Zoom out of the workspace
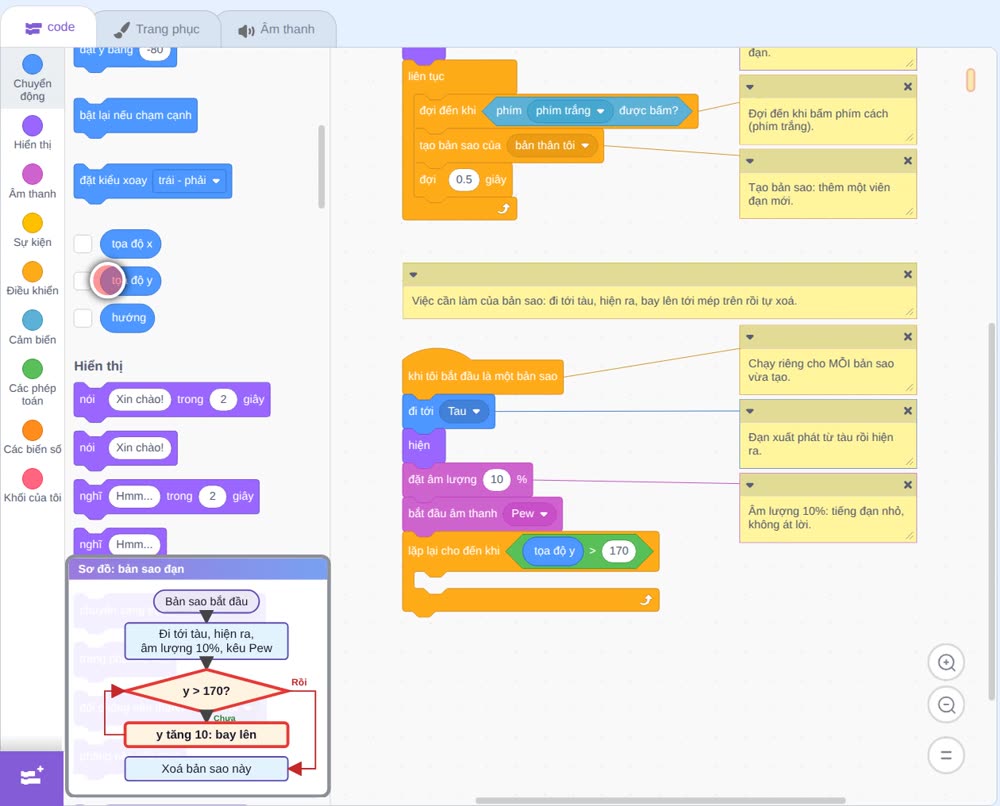 (x=946, y=705)
